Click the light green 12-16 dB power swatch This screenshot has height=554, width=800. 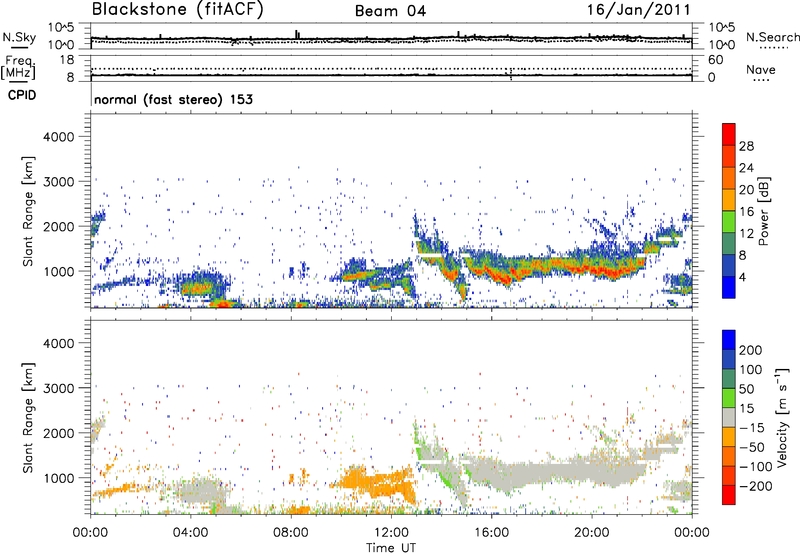[729, 222]
